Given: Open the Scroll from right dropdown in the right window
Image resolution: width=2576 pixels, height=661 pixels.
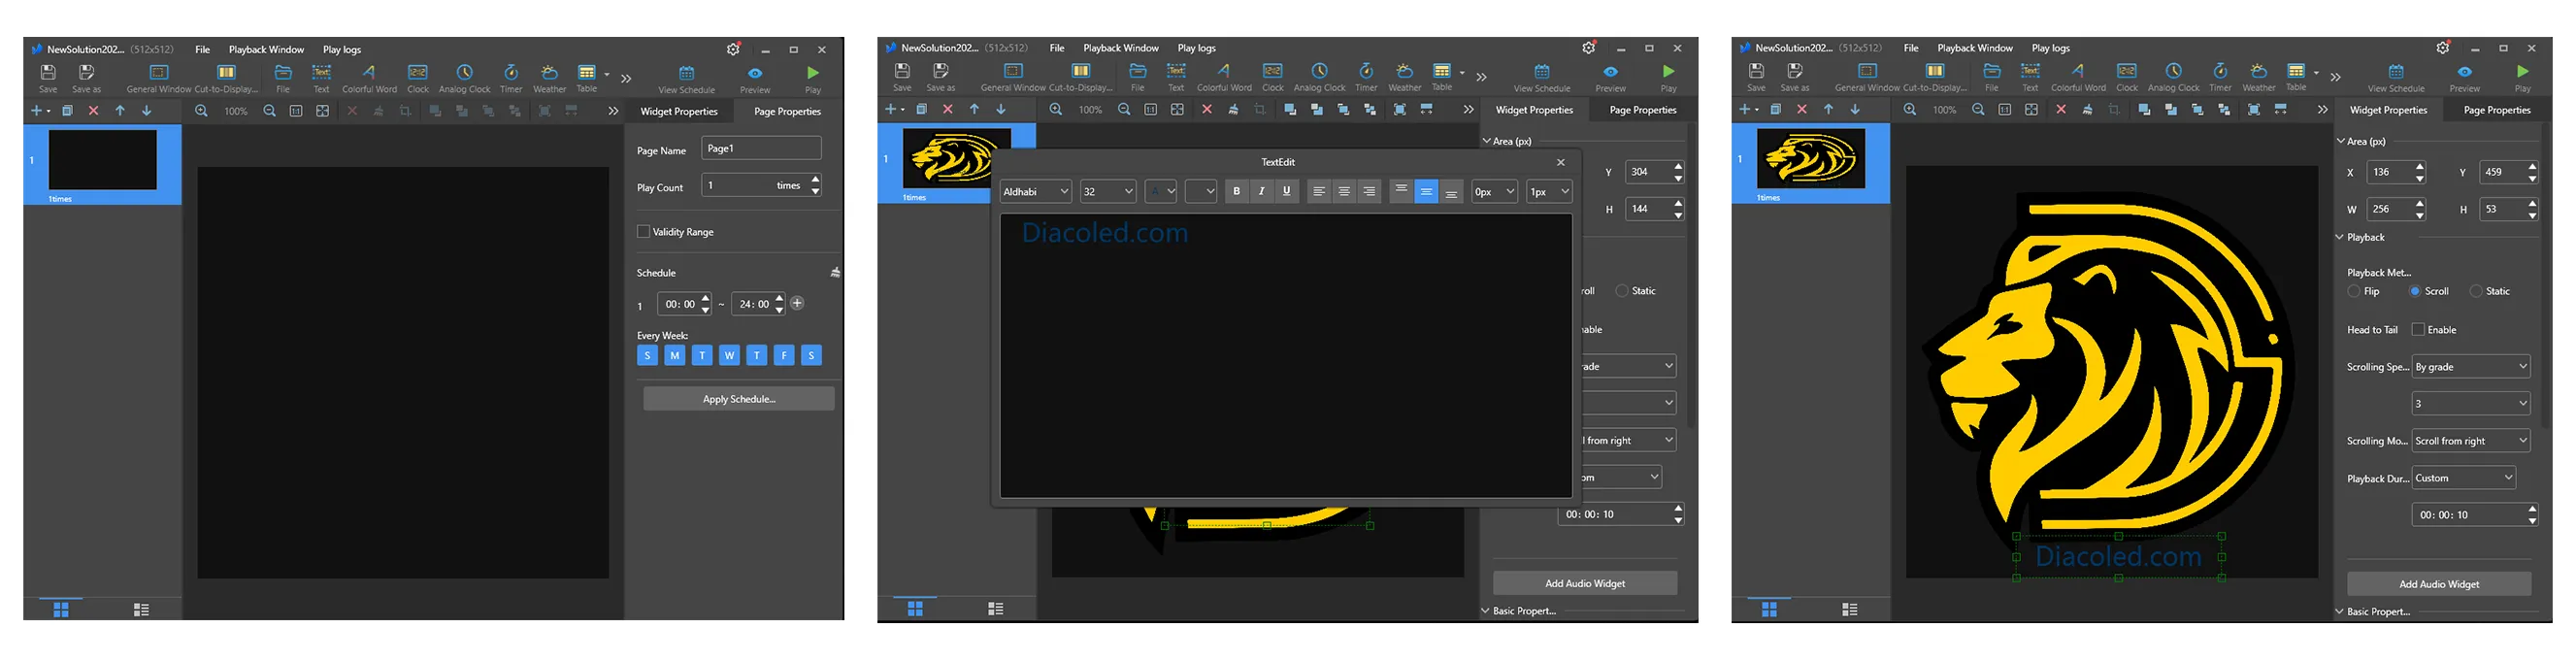Looking at the screenshot, I should coord(2471,440).
